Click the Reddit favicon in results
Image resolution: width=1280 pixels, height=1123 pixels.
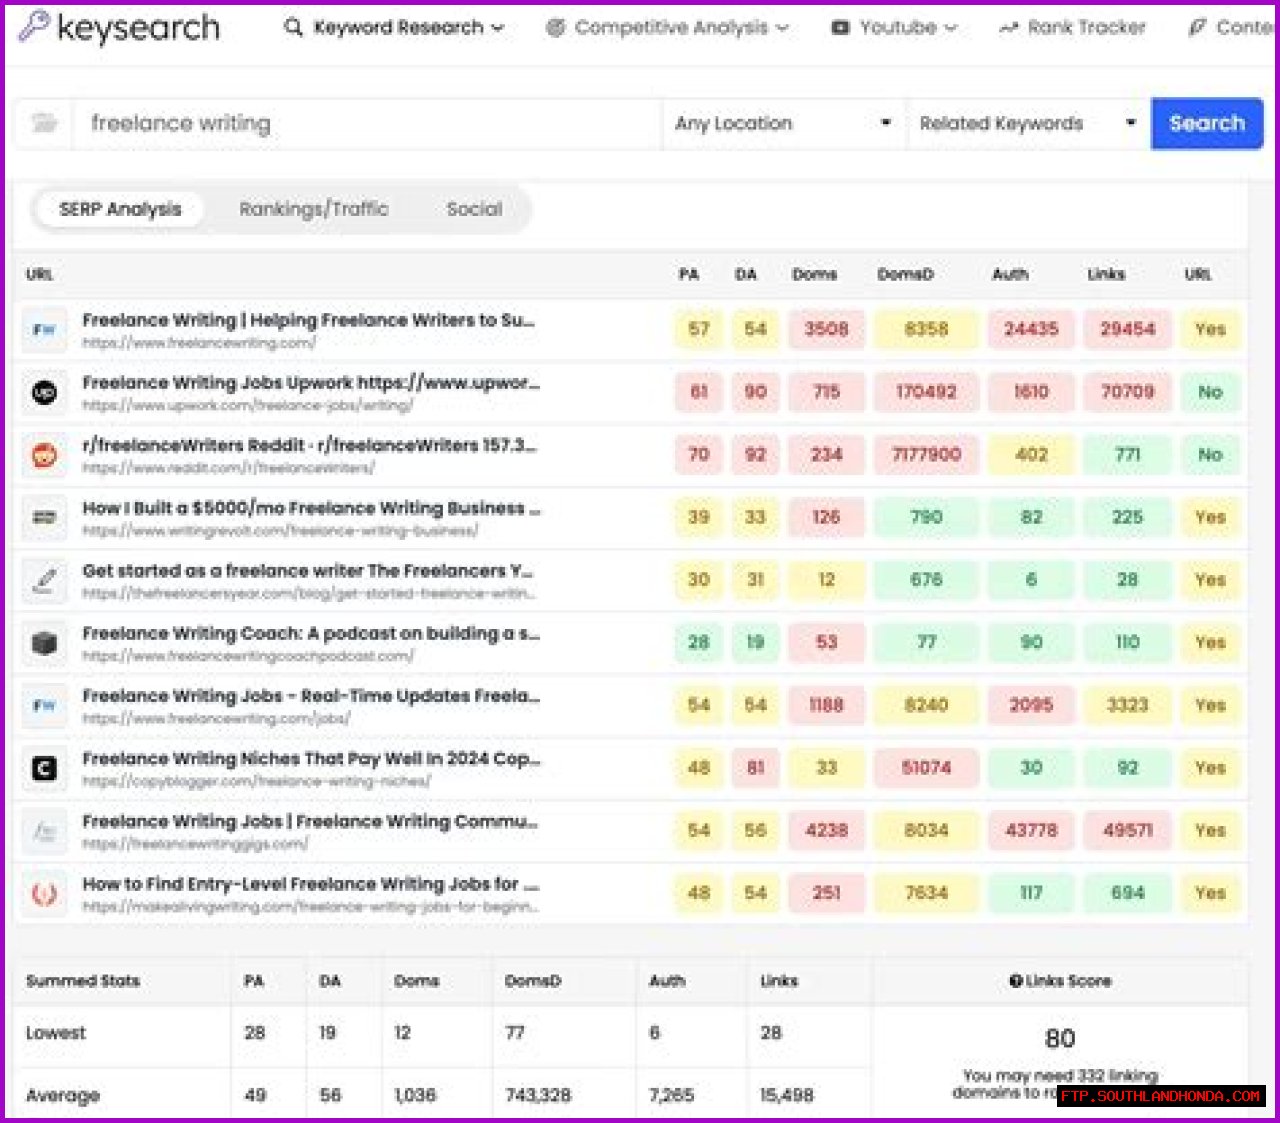tap(44, 455)
